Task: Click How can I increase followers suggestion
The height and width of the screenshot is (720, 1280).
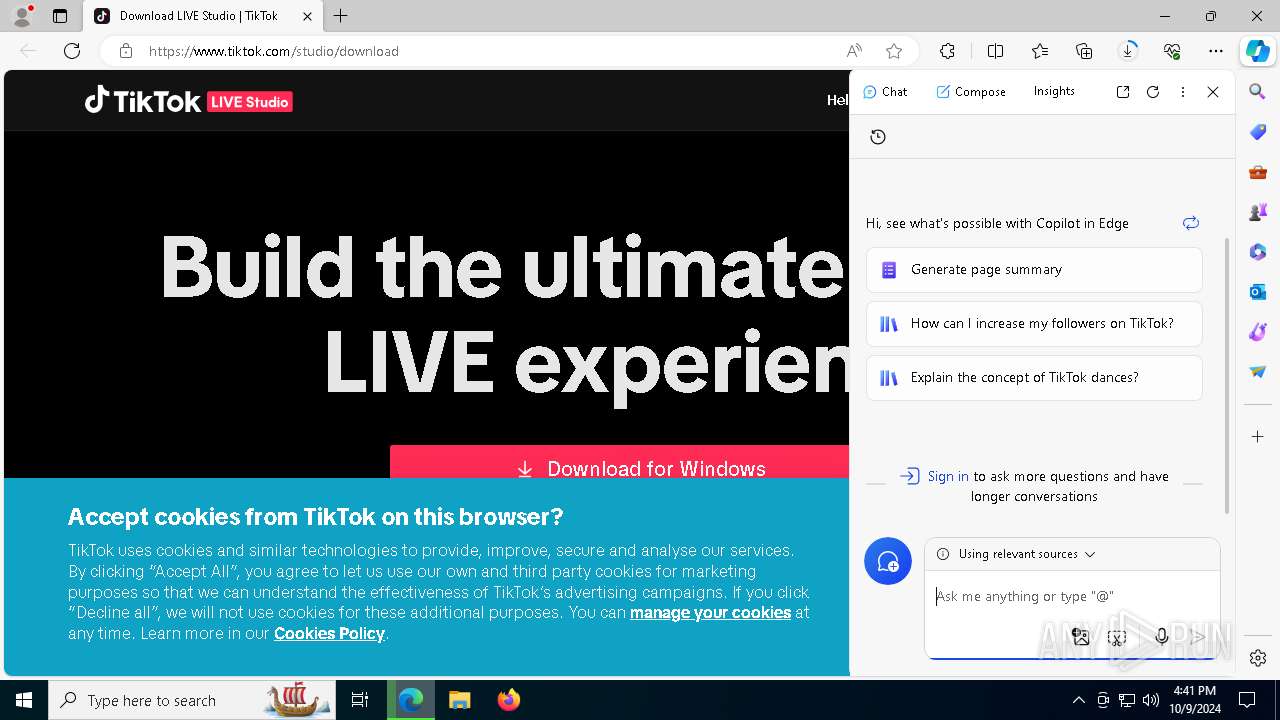Action: [x=1034, y=324]
